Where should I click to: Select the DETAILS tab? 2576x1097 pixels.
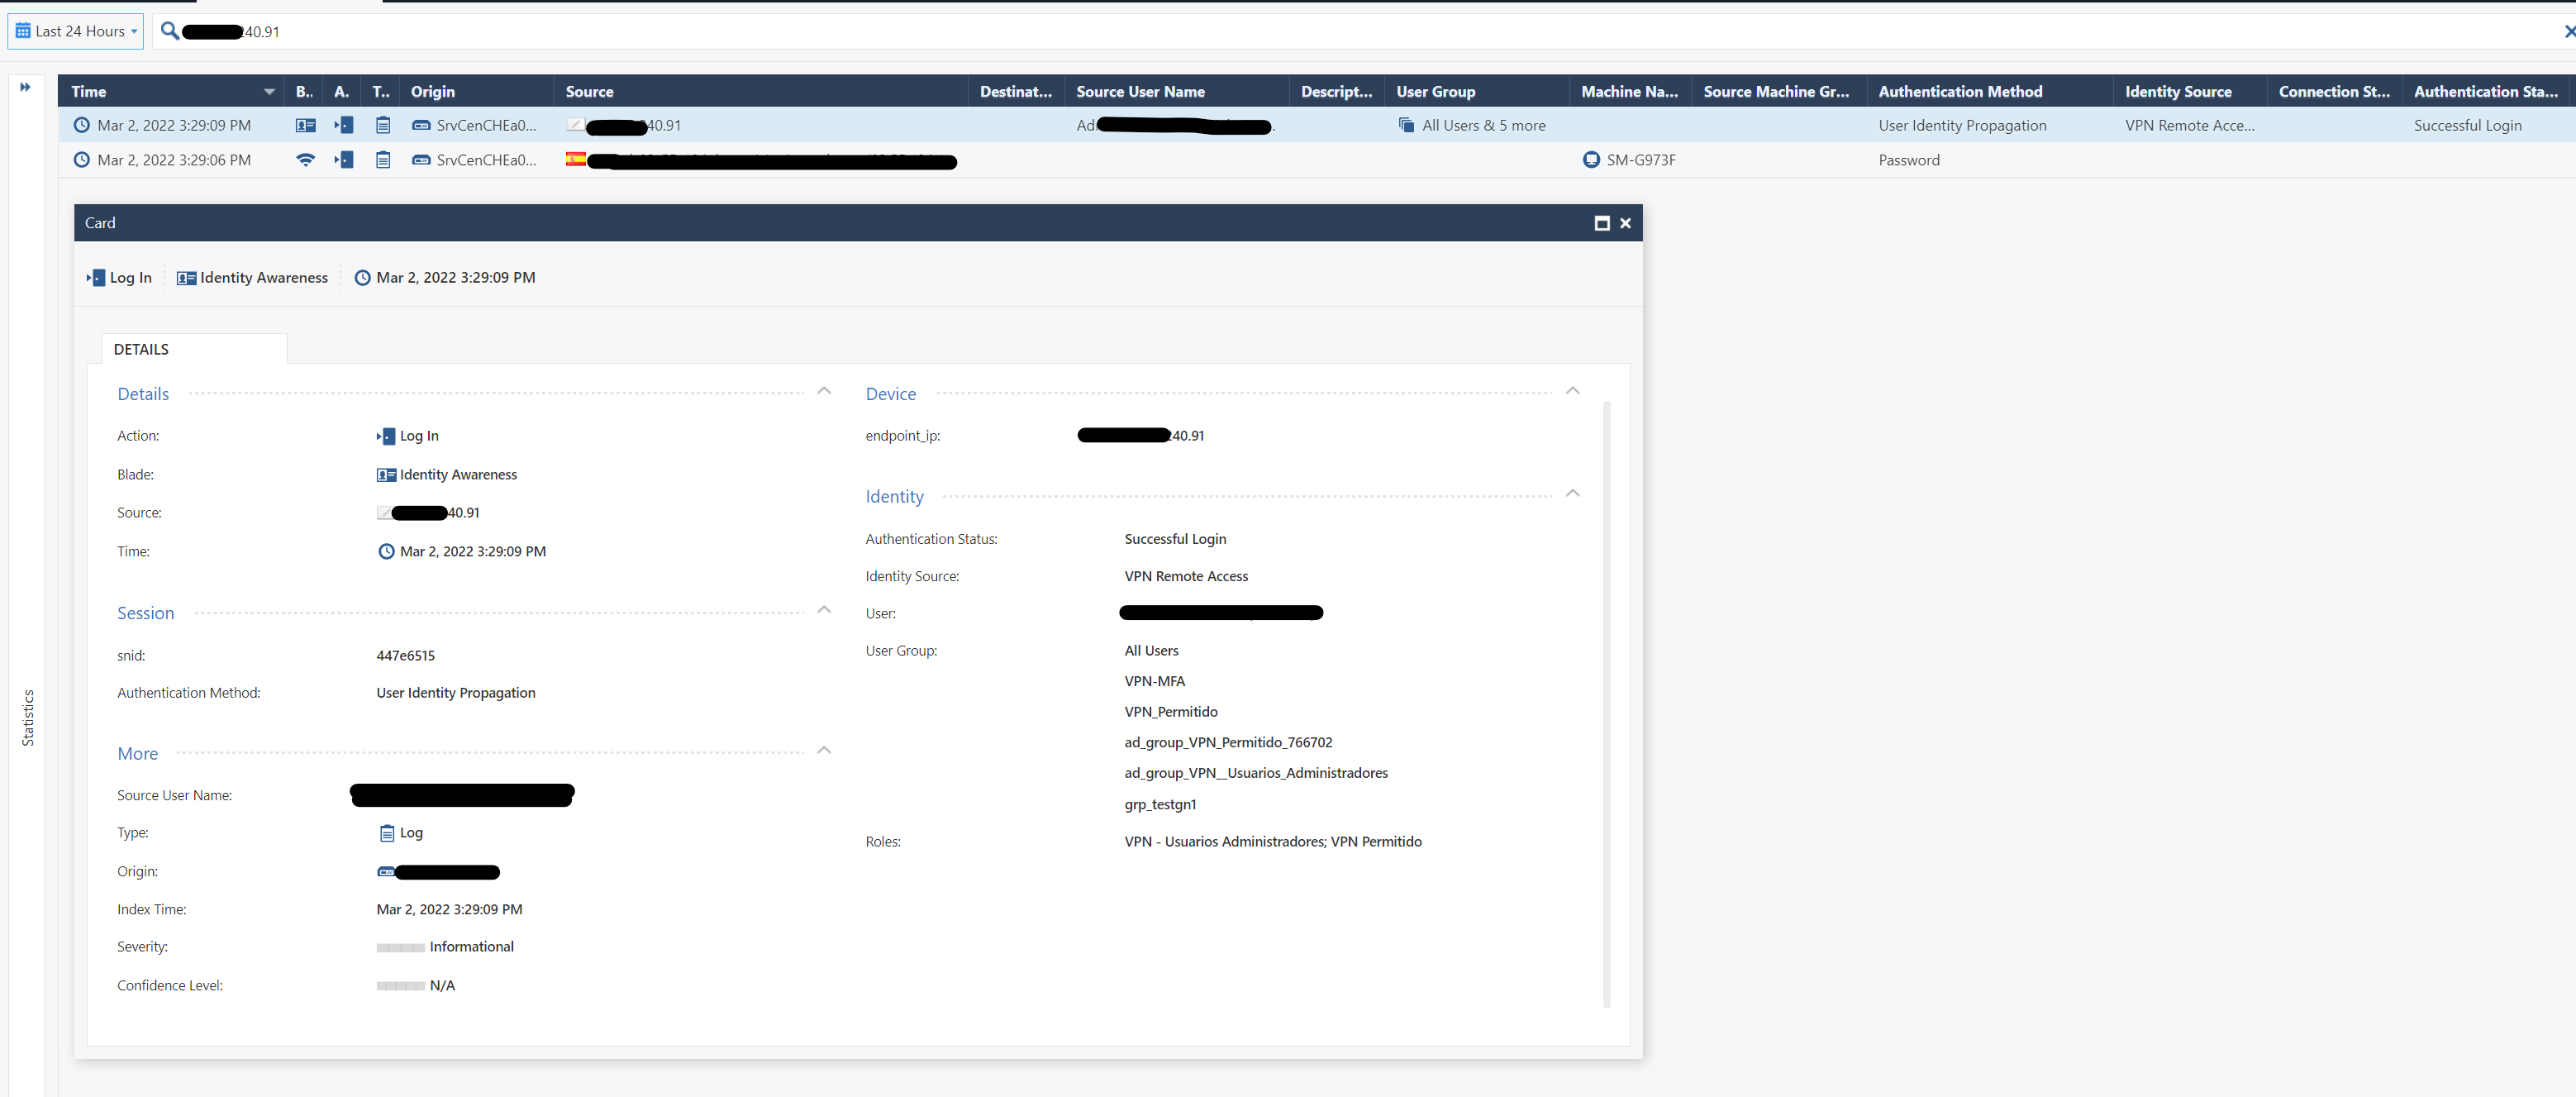(x=194, y=349)
